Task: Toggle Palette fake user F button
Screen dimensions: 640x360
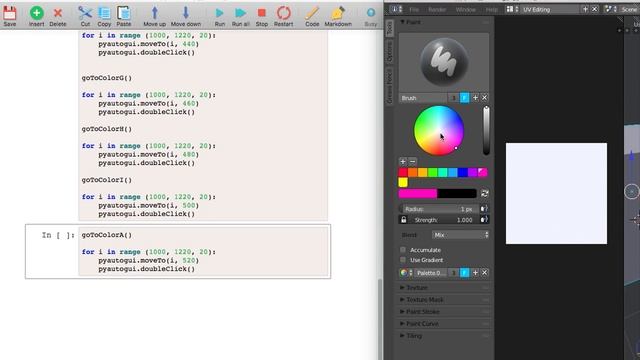Action: tap(464, 273)
